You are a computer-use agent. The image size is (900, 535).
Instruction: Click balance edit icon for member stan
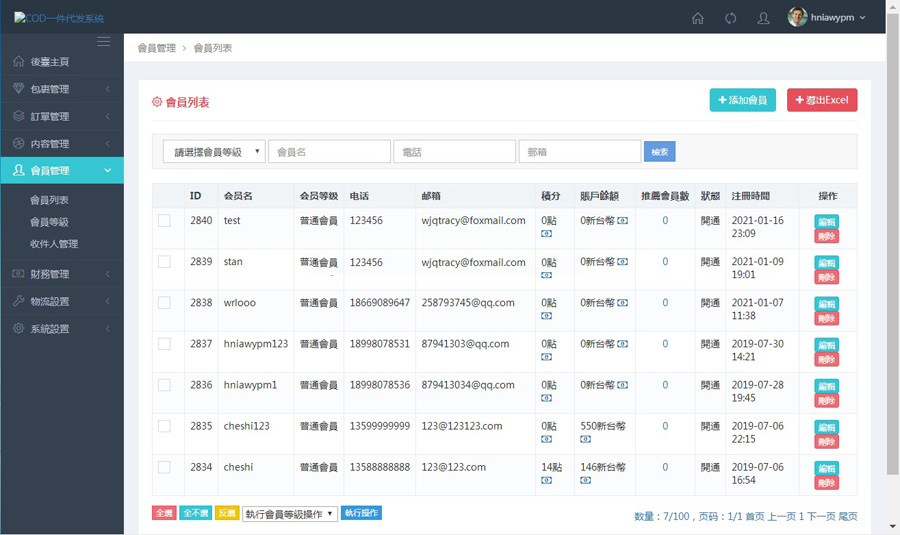pos(623,262)
